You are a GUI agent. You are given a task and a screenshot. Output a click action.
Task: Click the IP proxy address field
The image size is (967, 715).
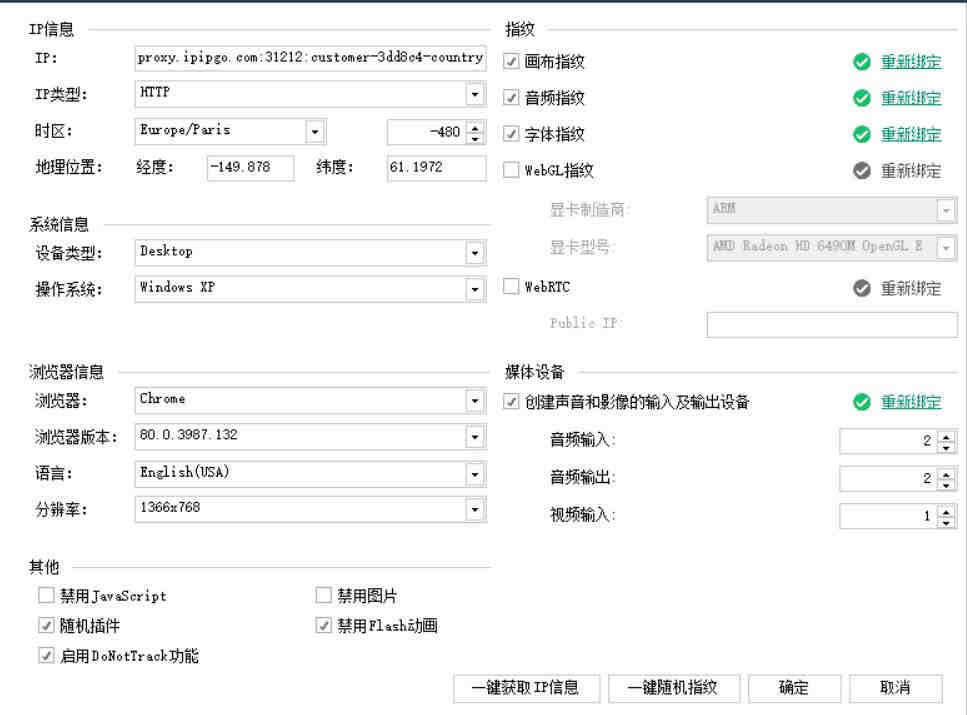[x=310, y=58]
